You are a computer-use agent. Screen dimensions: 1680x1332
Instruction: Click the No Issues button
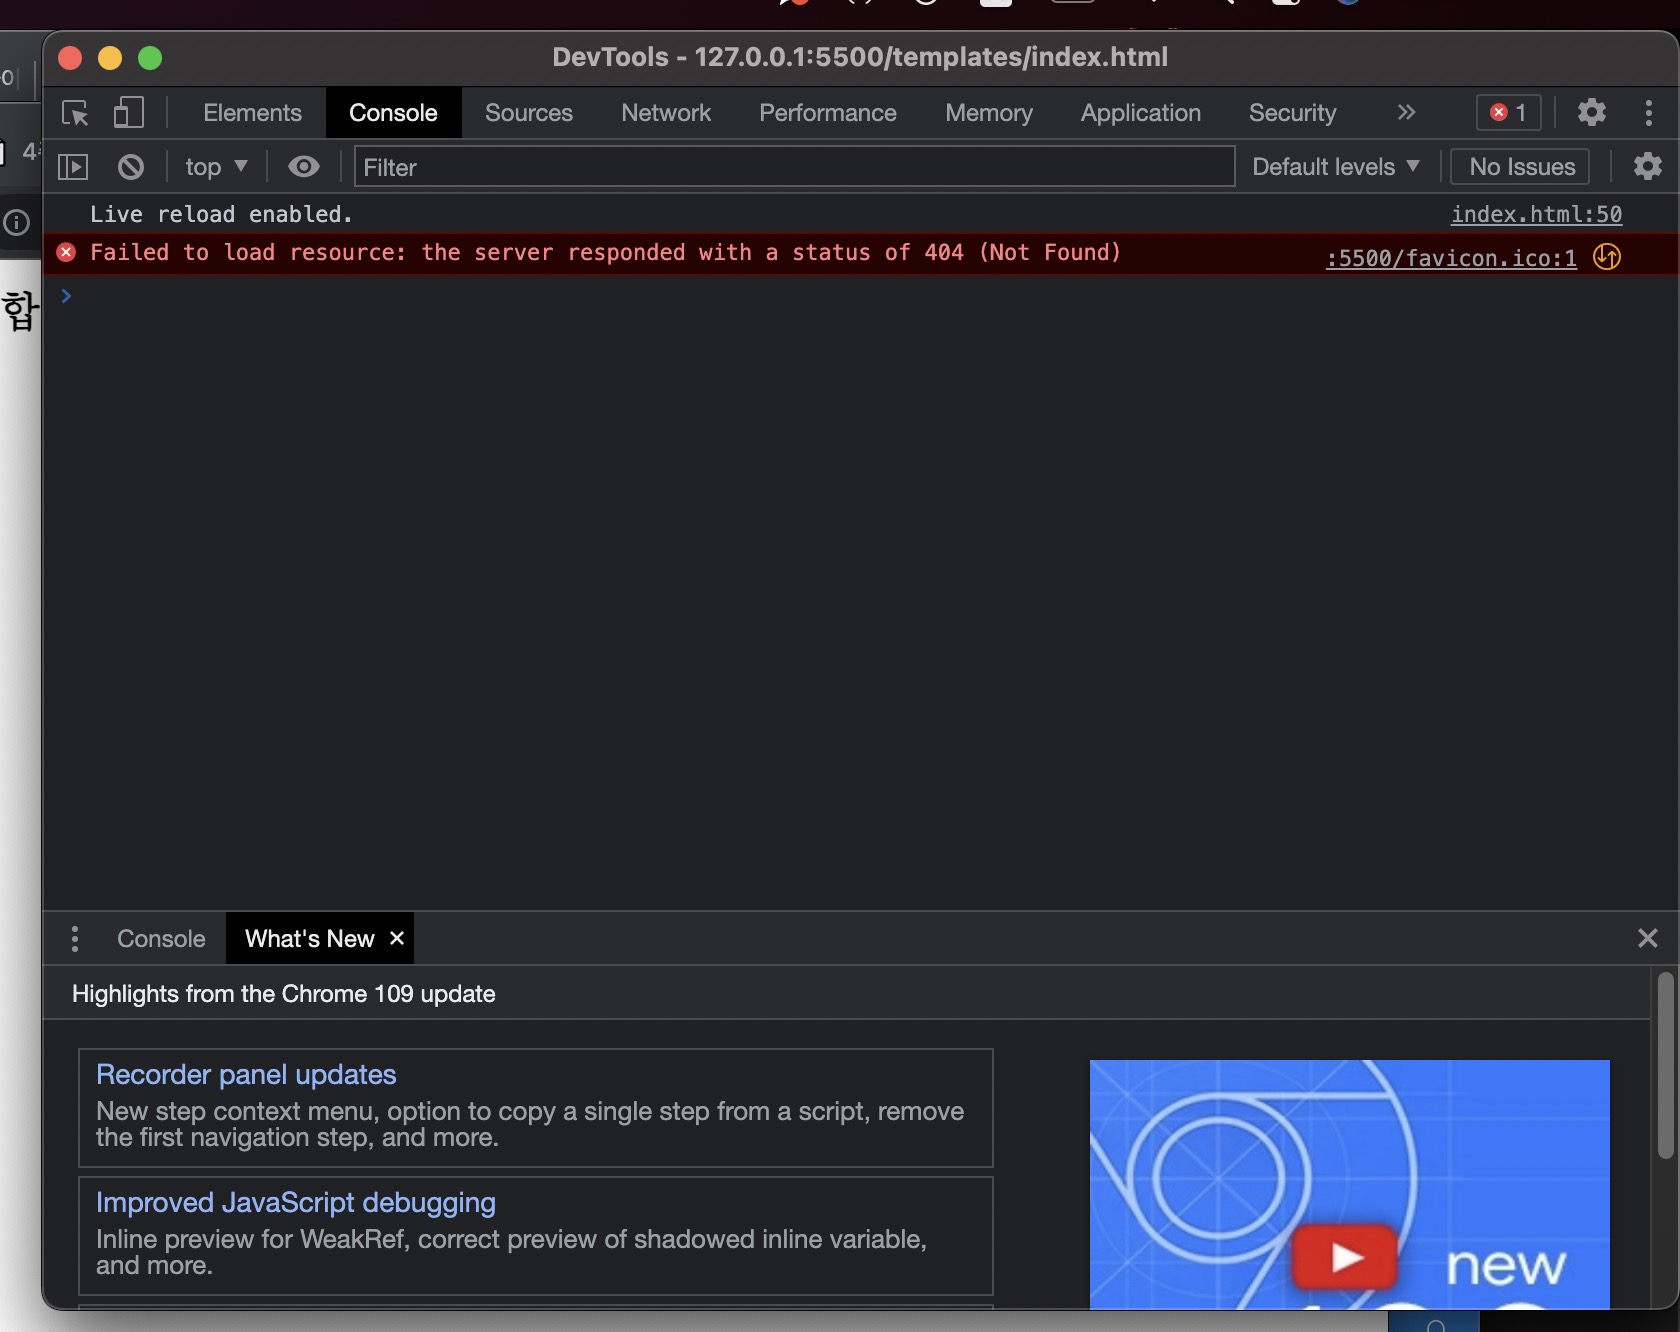[1522, 167]
